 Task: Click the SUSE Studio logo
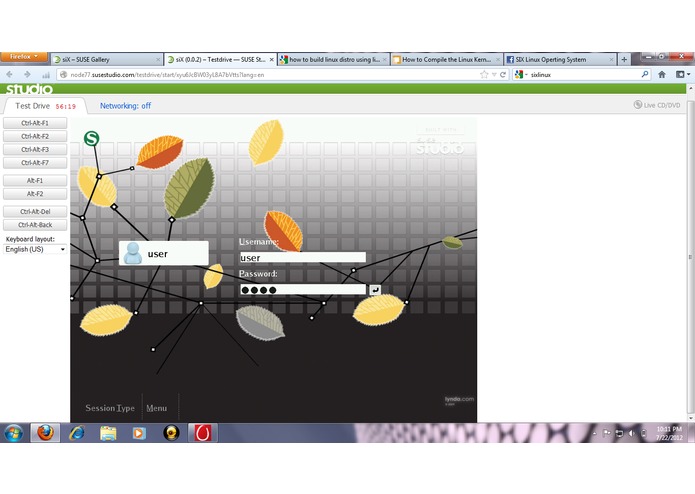coord(29,89)
